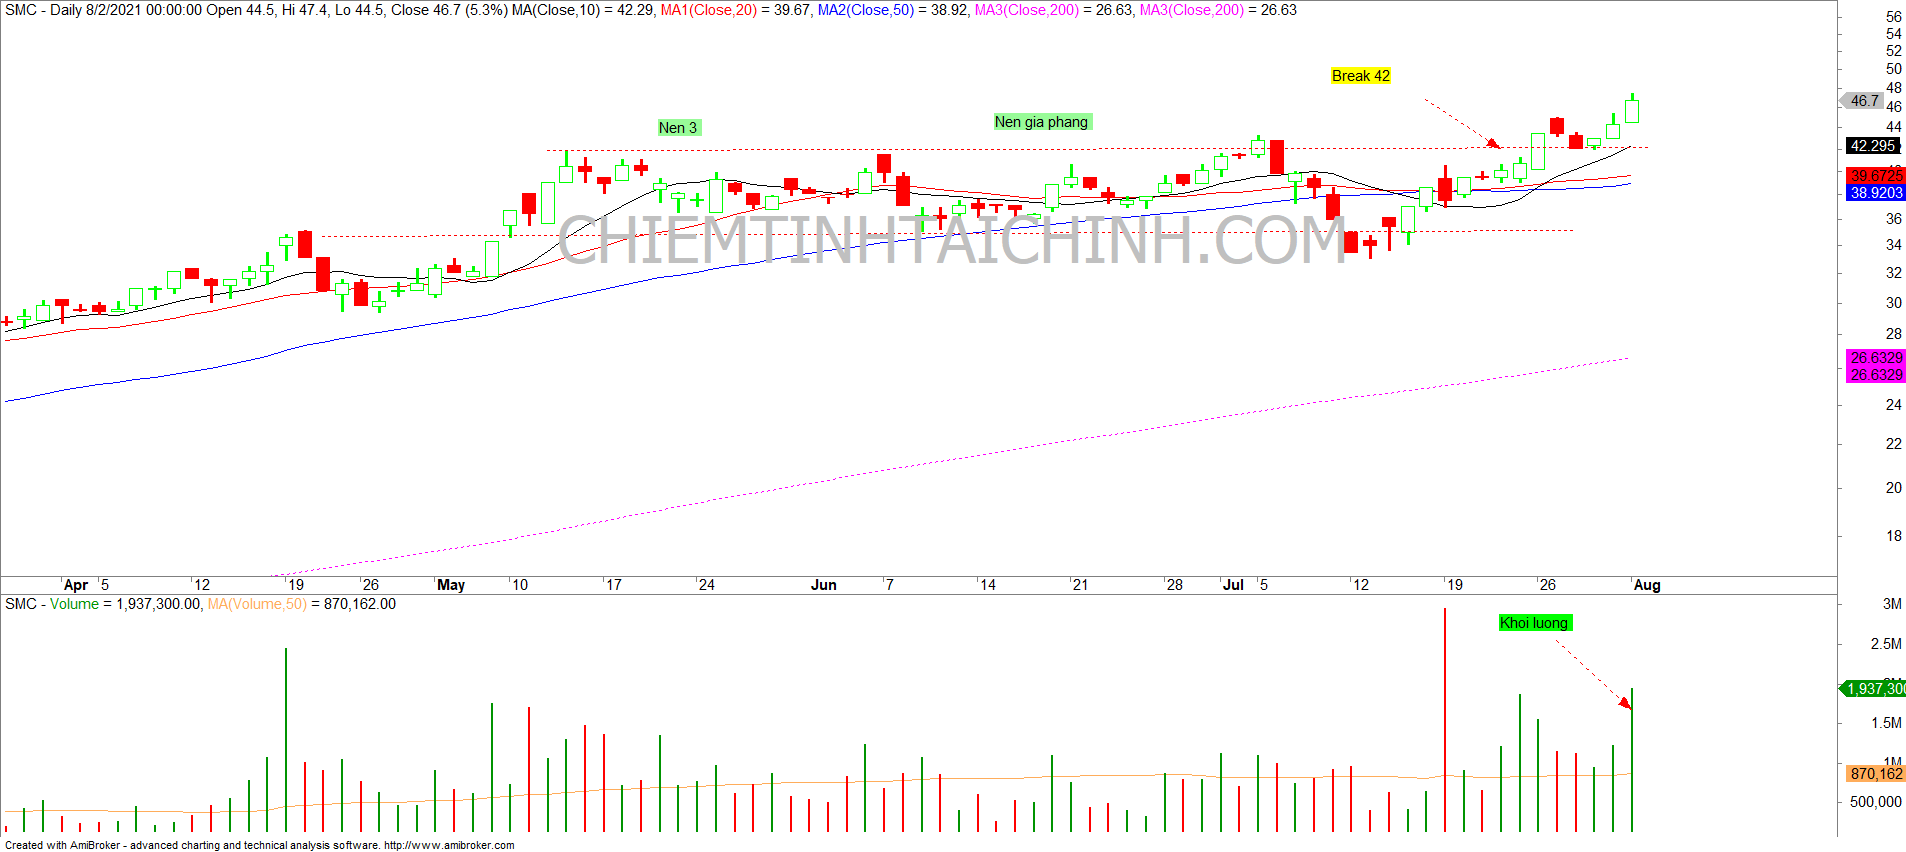Click the gray 46.7 last price tag
The image size is (1906, 852).
1863,101
